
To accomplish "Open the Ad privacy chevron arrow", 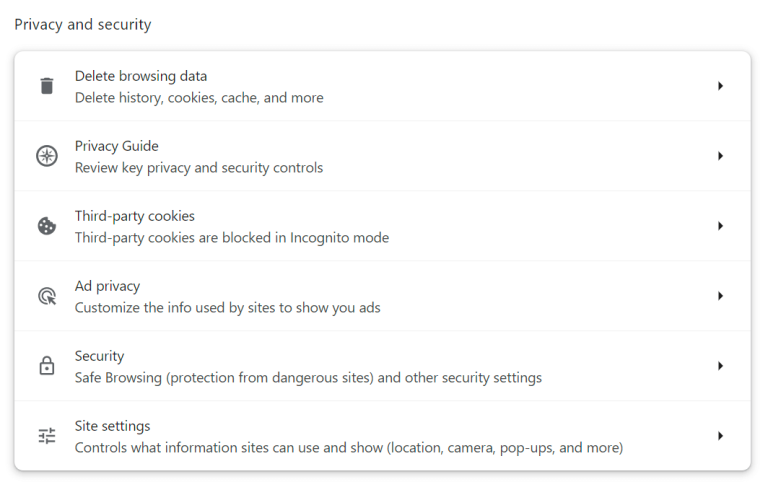I will 720,296.
